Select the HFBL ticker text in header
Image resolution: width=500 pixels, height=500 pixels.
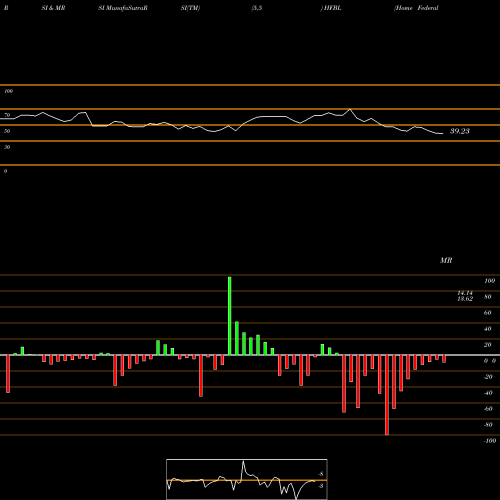332,8
